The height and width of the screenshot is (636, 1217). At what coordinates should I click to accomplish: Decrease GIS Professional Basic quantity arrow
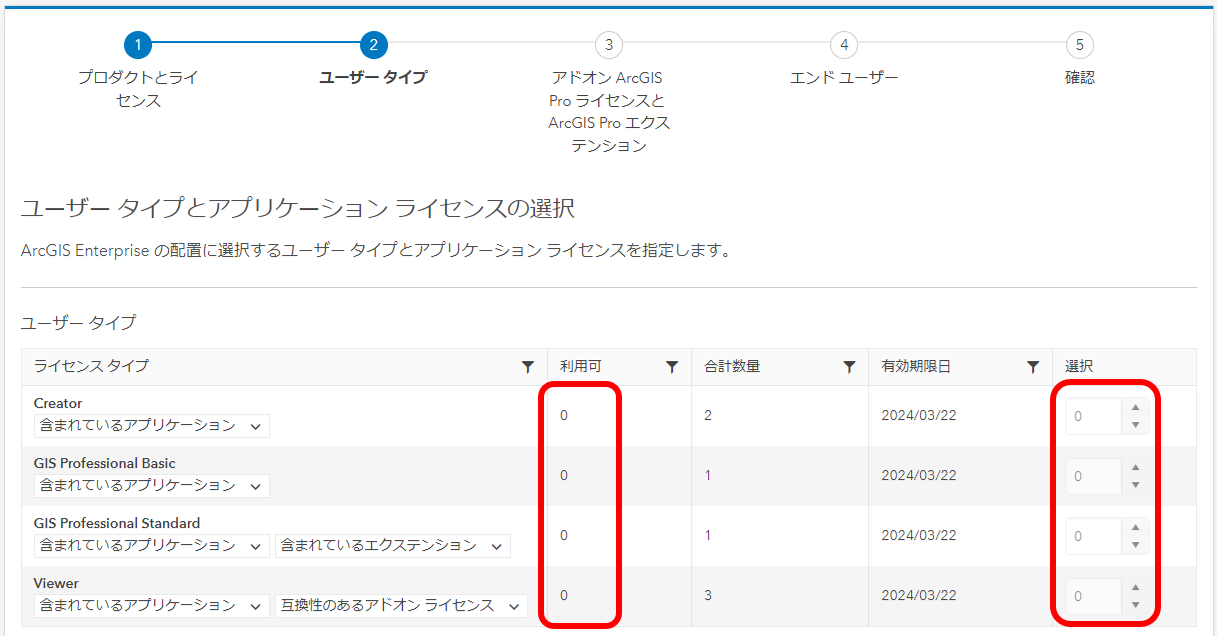point(1134,485)
